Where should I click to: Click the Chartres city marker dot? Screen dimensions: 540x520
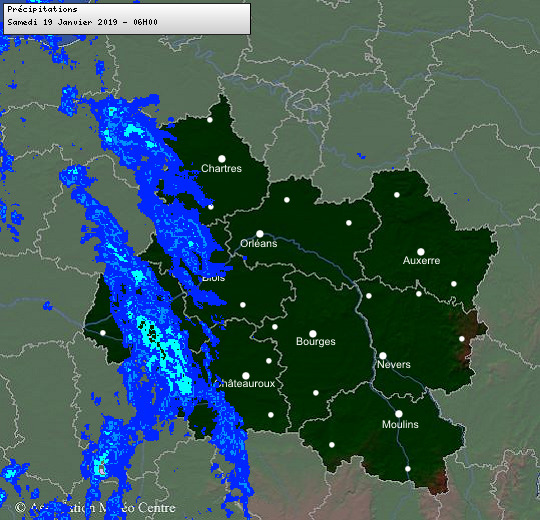(x=222, y=159)
